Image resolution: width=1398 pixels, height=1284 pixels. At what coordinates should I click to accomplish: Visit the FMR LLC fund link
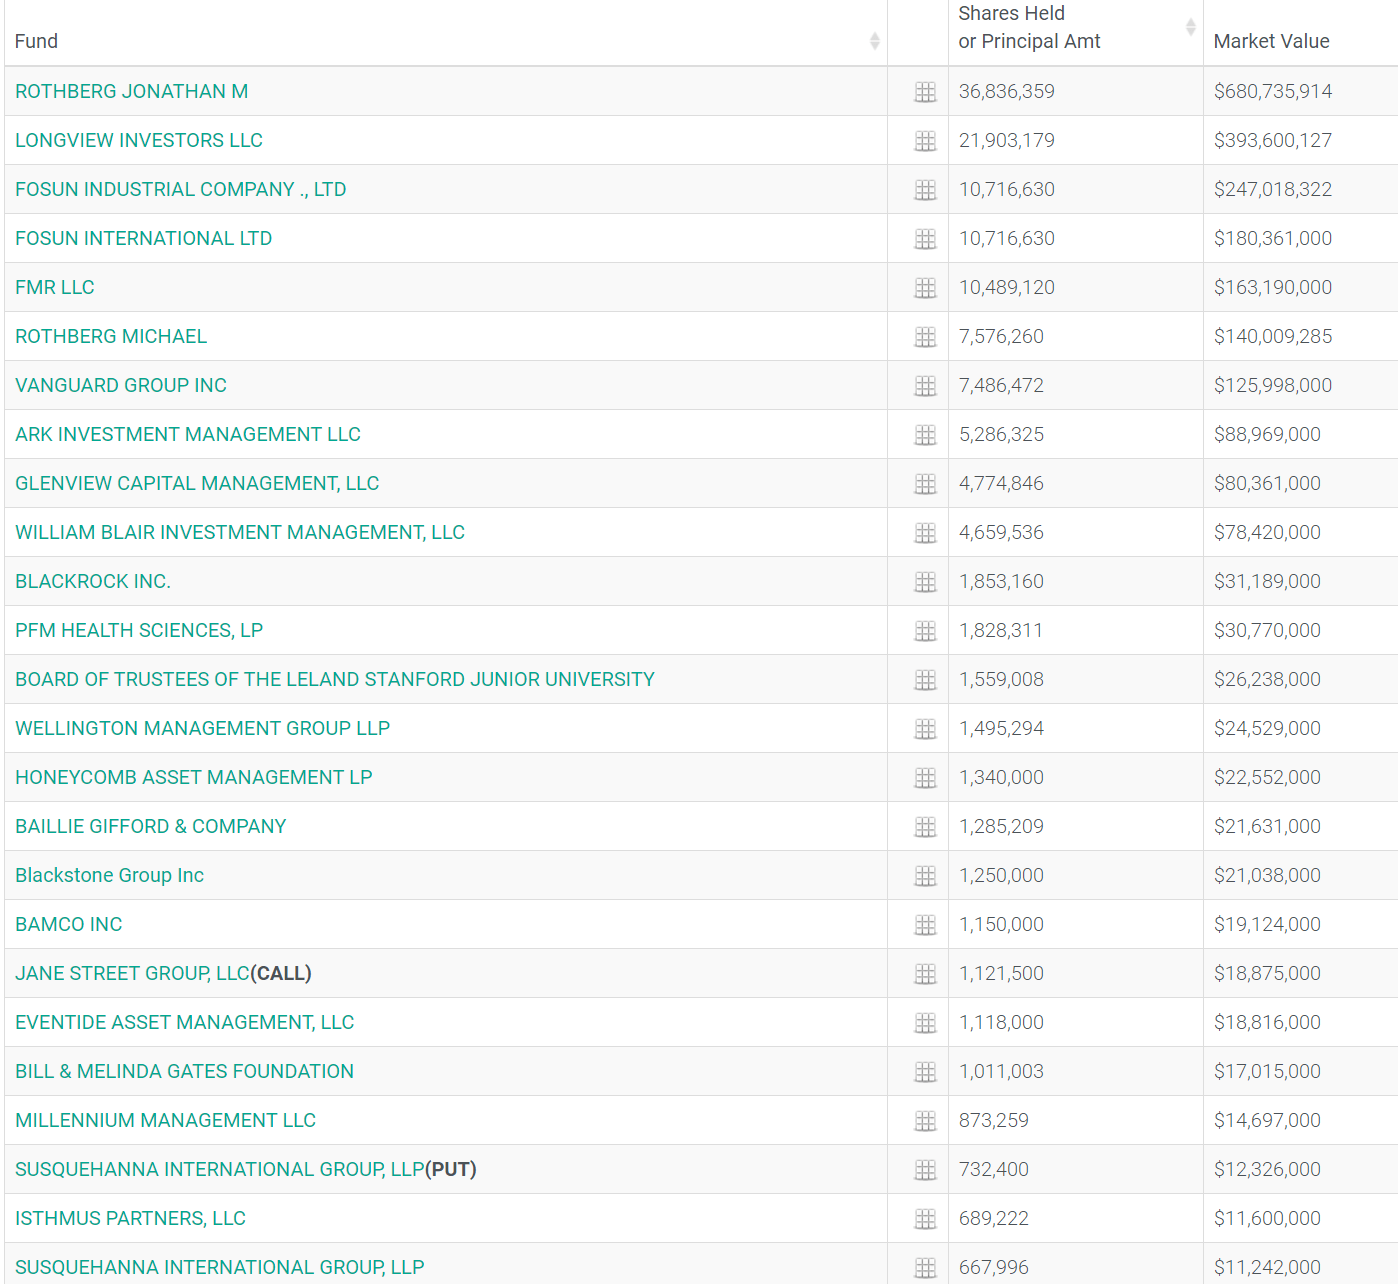pos(55,287)
